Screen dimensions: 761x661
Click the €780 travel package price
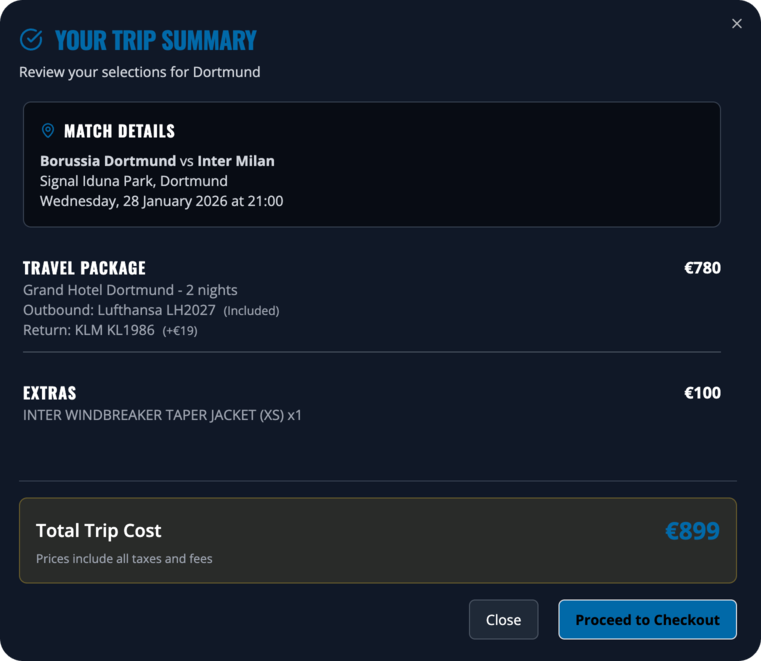702,268
